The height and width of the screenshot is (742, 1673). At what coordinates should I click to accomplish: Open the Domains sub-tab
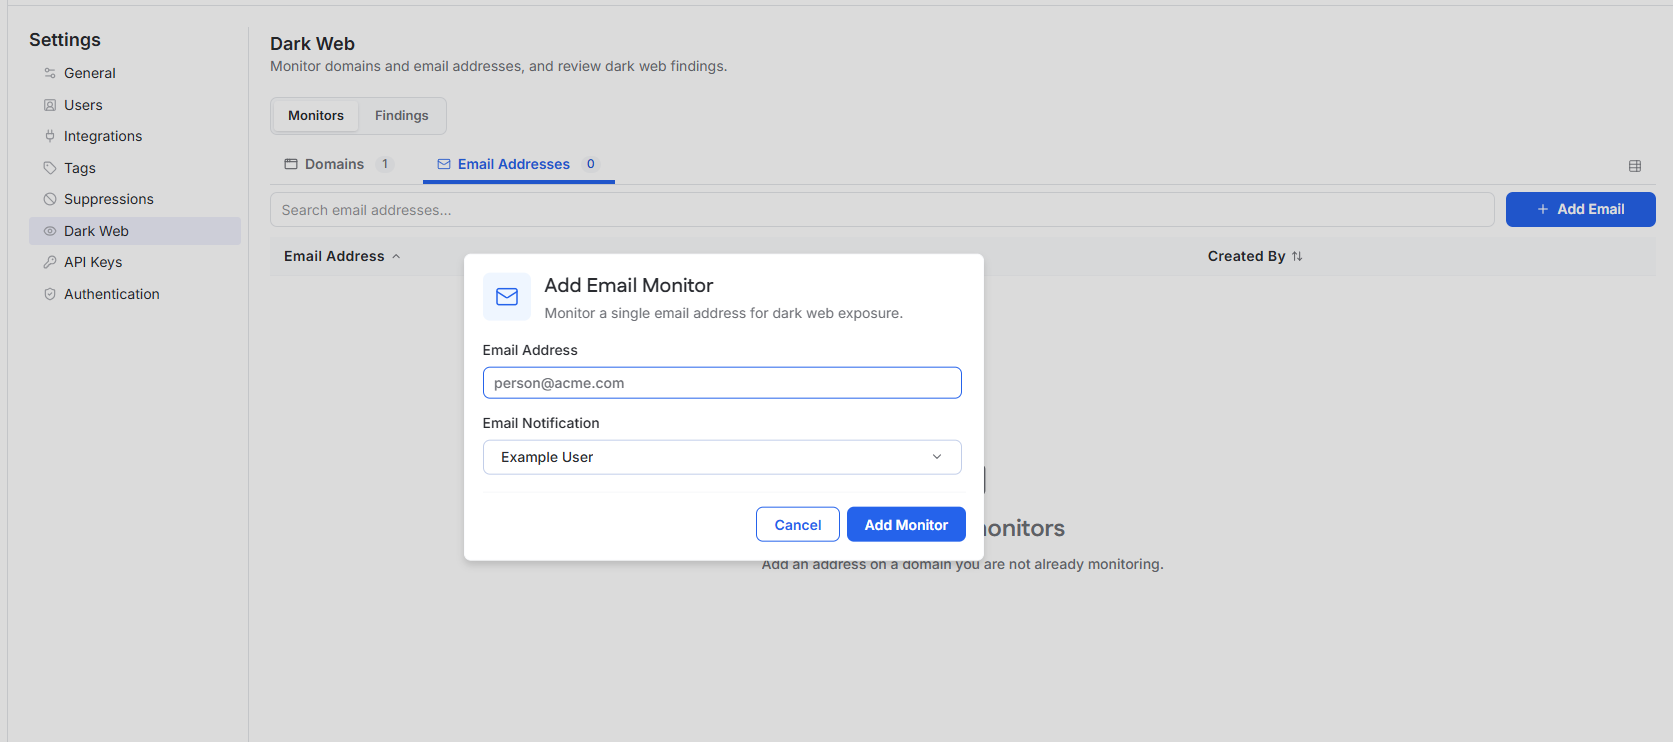339,164
